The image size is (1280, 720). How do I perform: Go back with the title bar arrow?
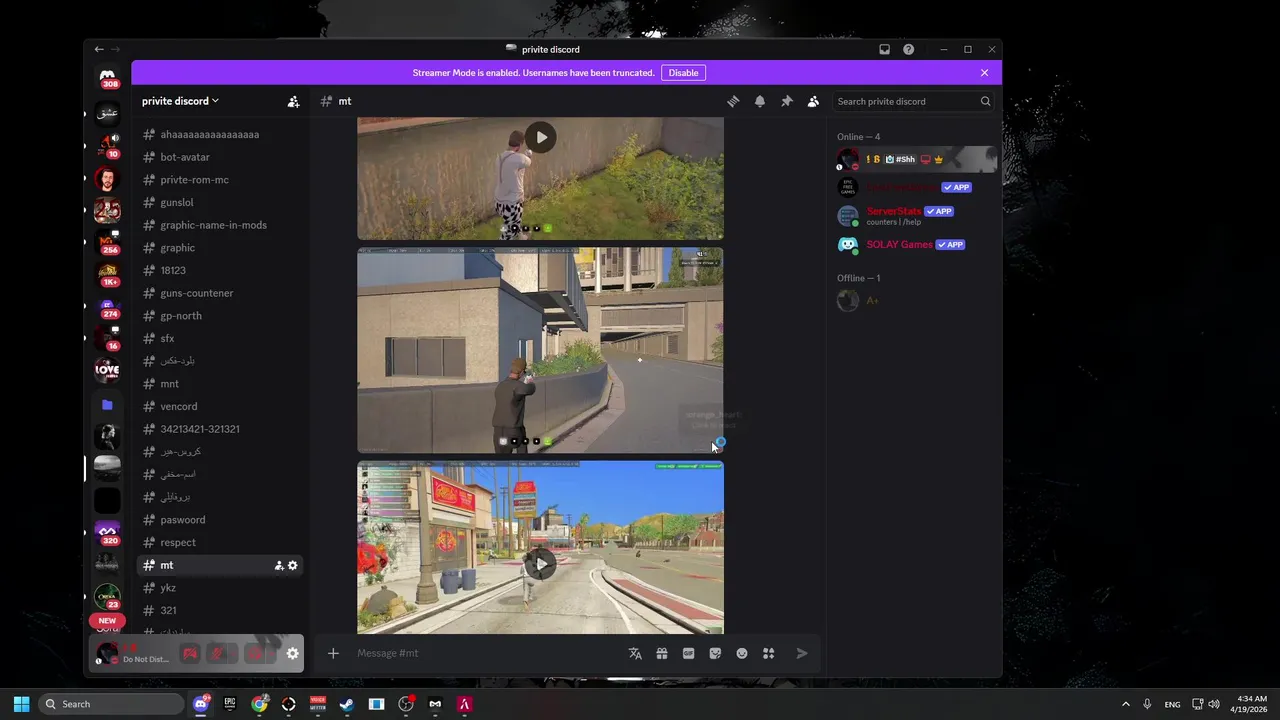(x=99, y=49)
